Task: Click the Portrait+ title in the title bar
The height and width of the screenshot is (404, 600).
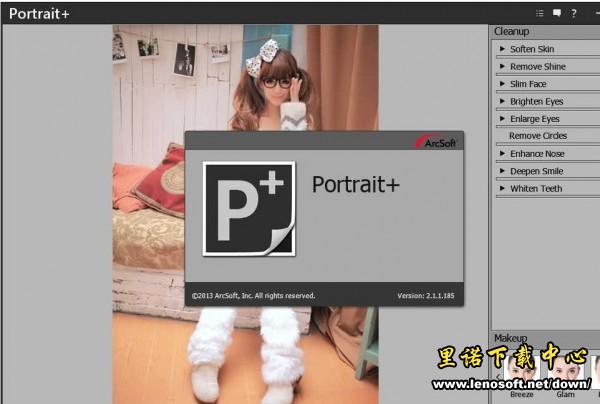Action: point(39,14)
